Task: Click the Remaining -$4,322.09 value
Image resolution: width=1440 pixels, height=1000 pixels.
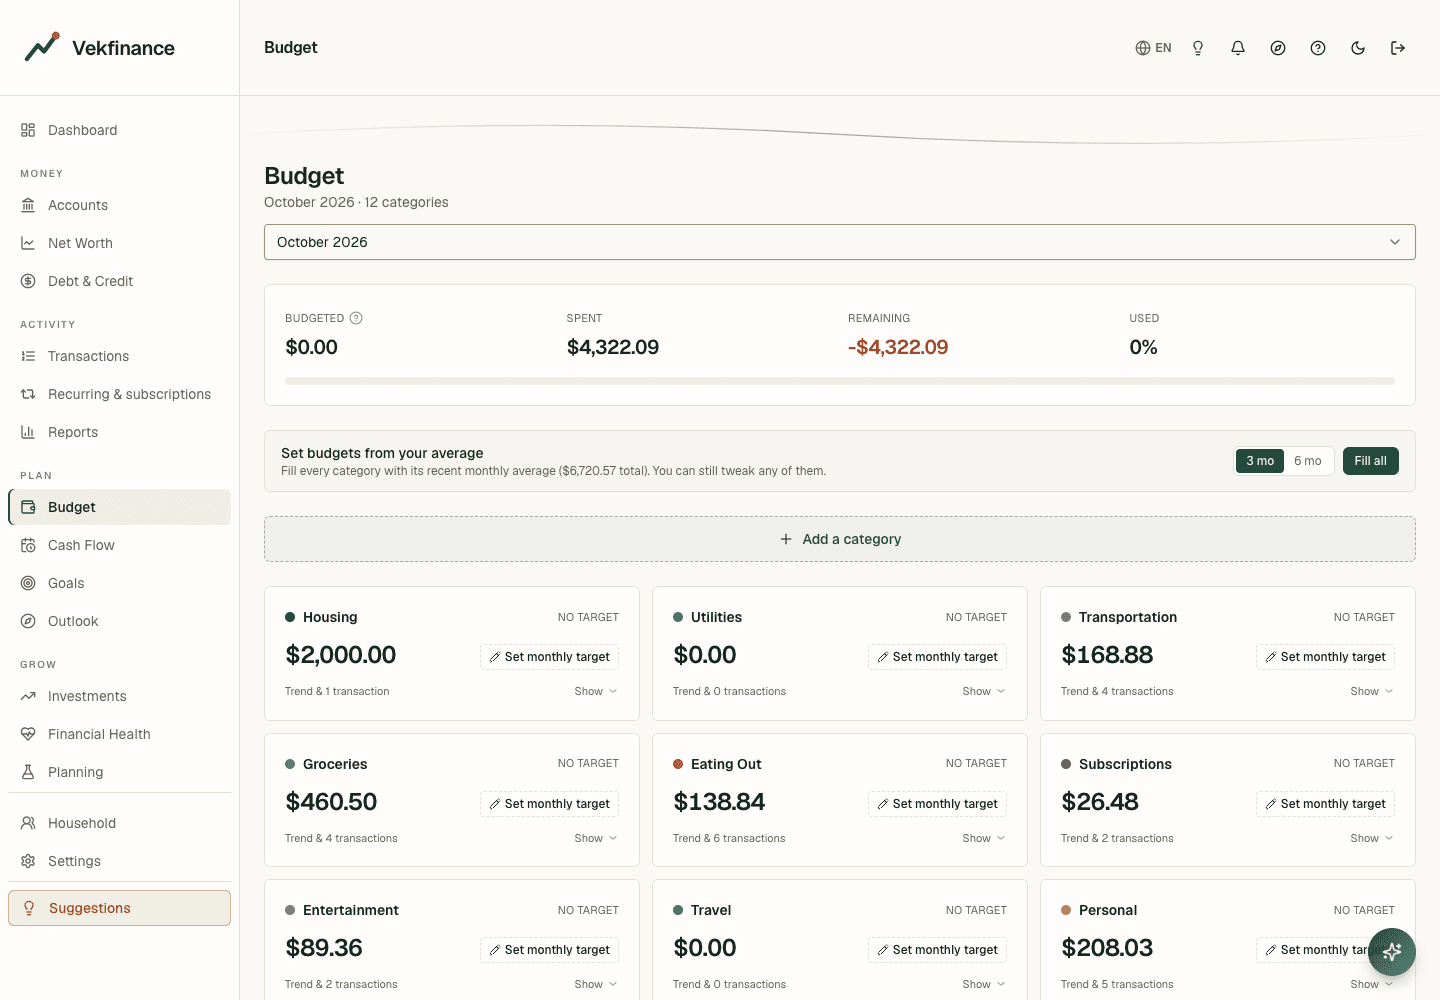Action: click(x=898, y=347)
